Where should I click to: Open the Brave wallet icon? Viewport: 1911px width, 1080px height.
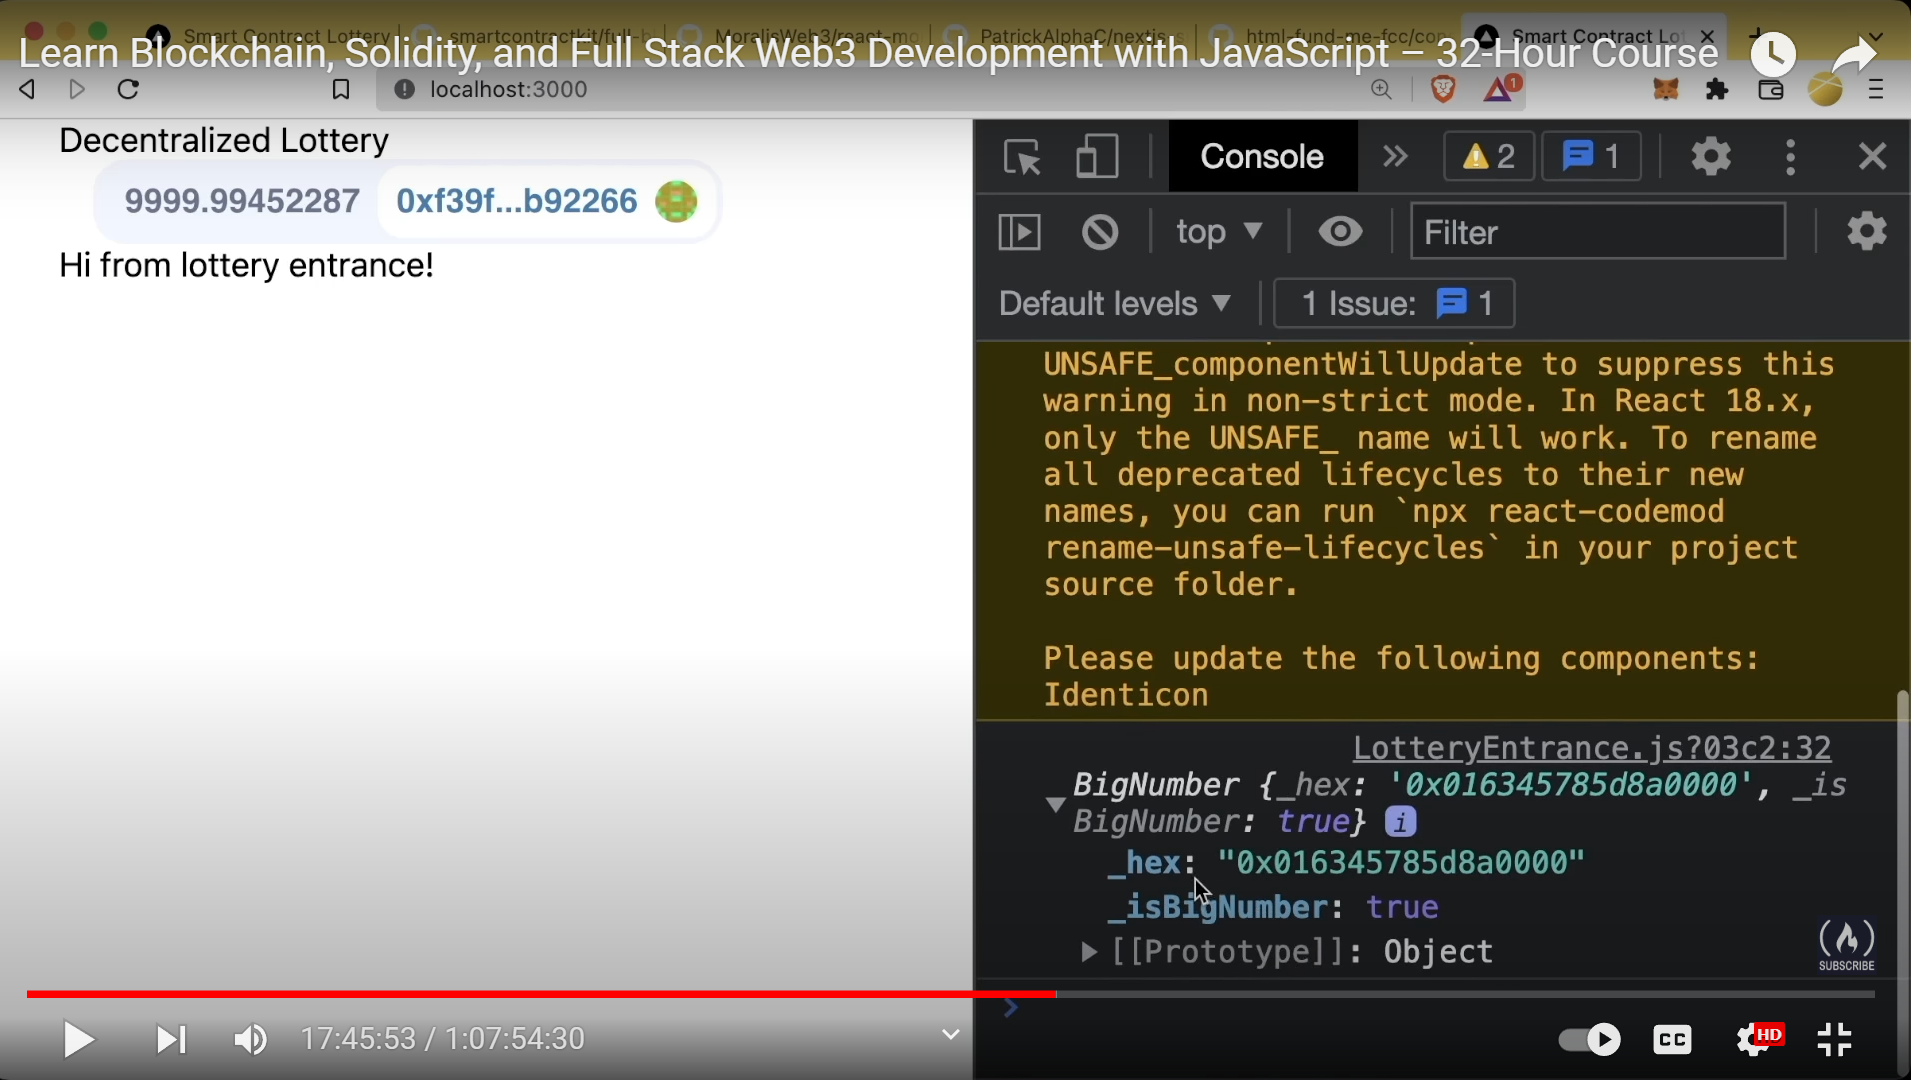[x=1771, y=90]
